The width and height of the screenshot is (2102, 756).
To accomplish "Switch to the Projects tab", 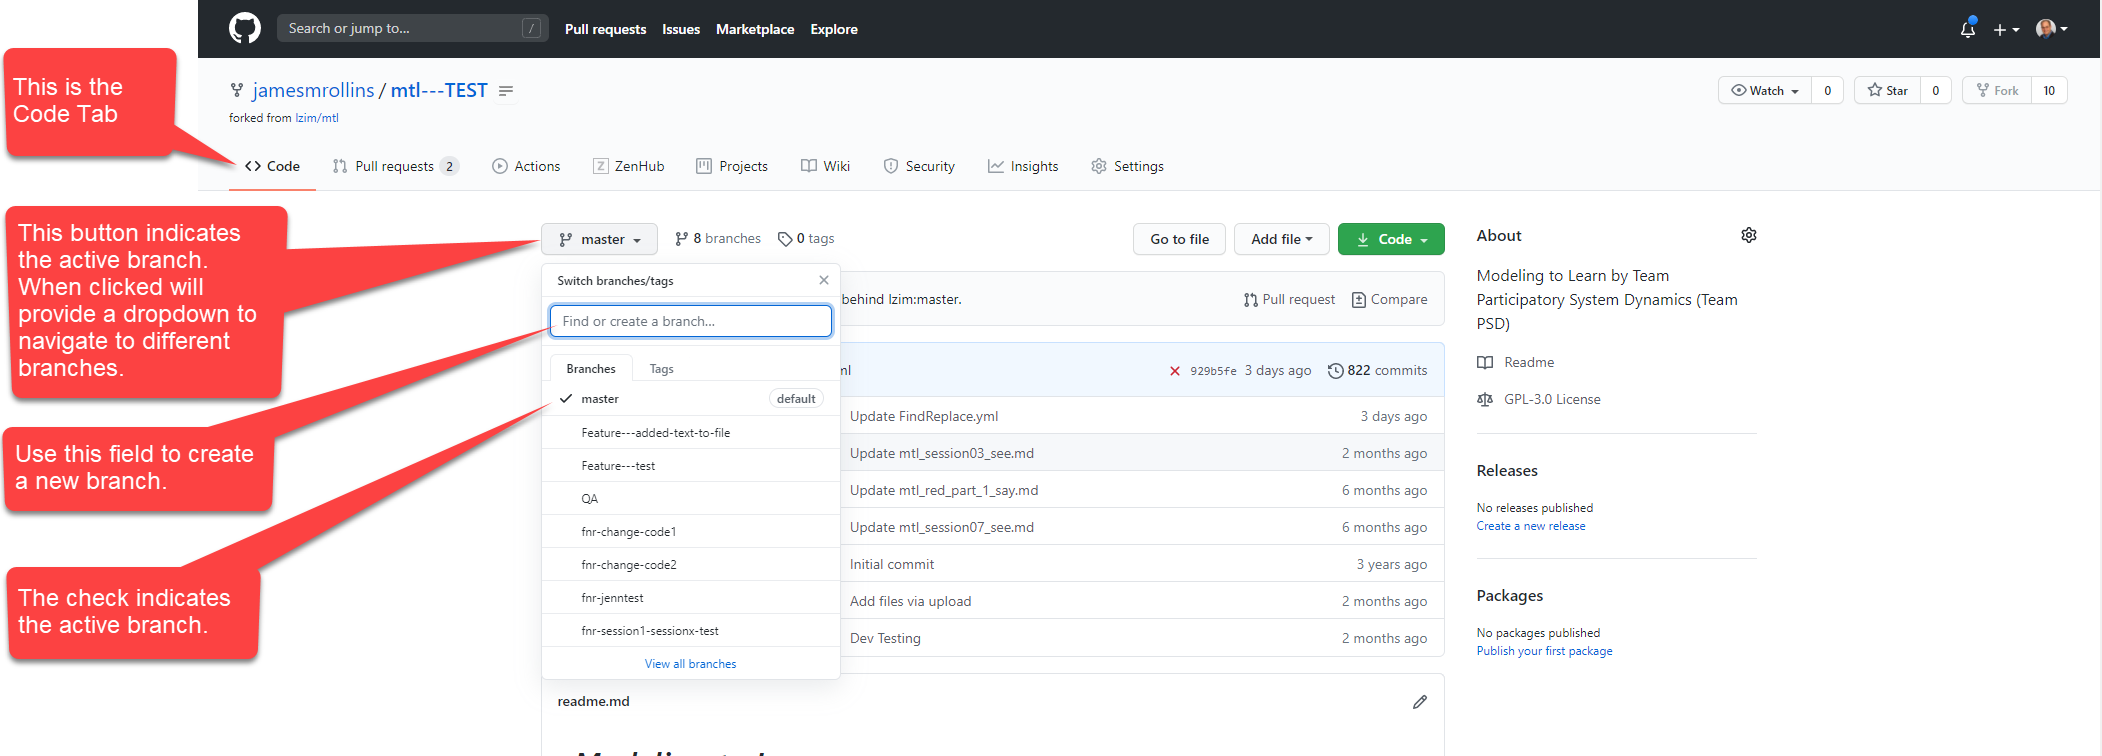I will pyautogui.click(x=732, y=166).
